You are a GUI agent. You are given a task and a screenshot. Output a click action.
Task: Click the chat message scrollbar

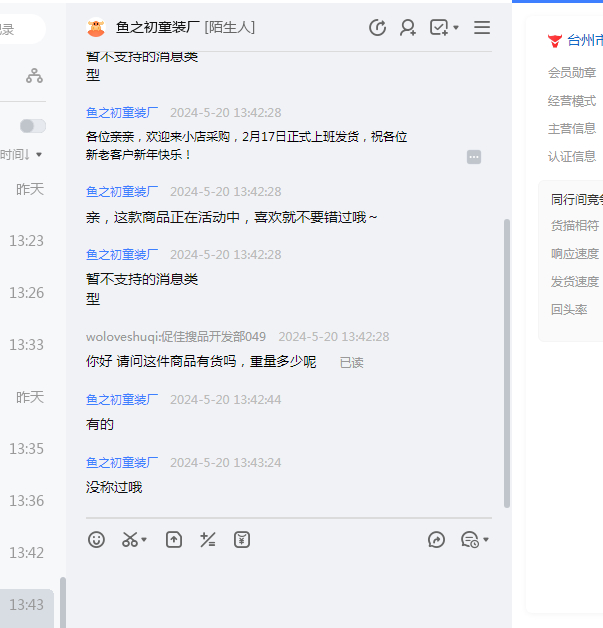pyautogui.click(x=506, y=360)
